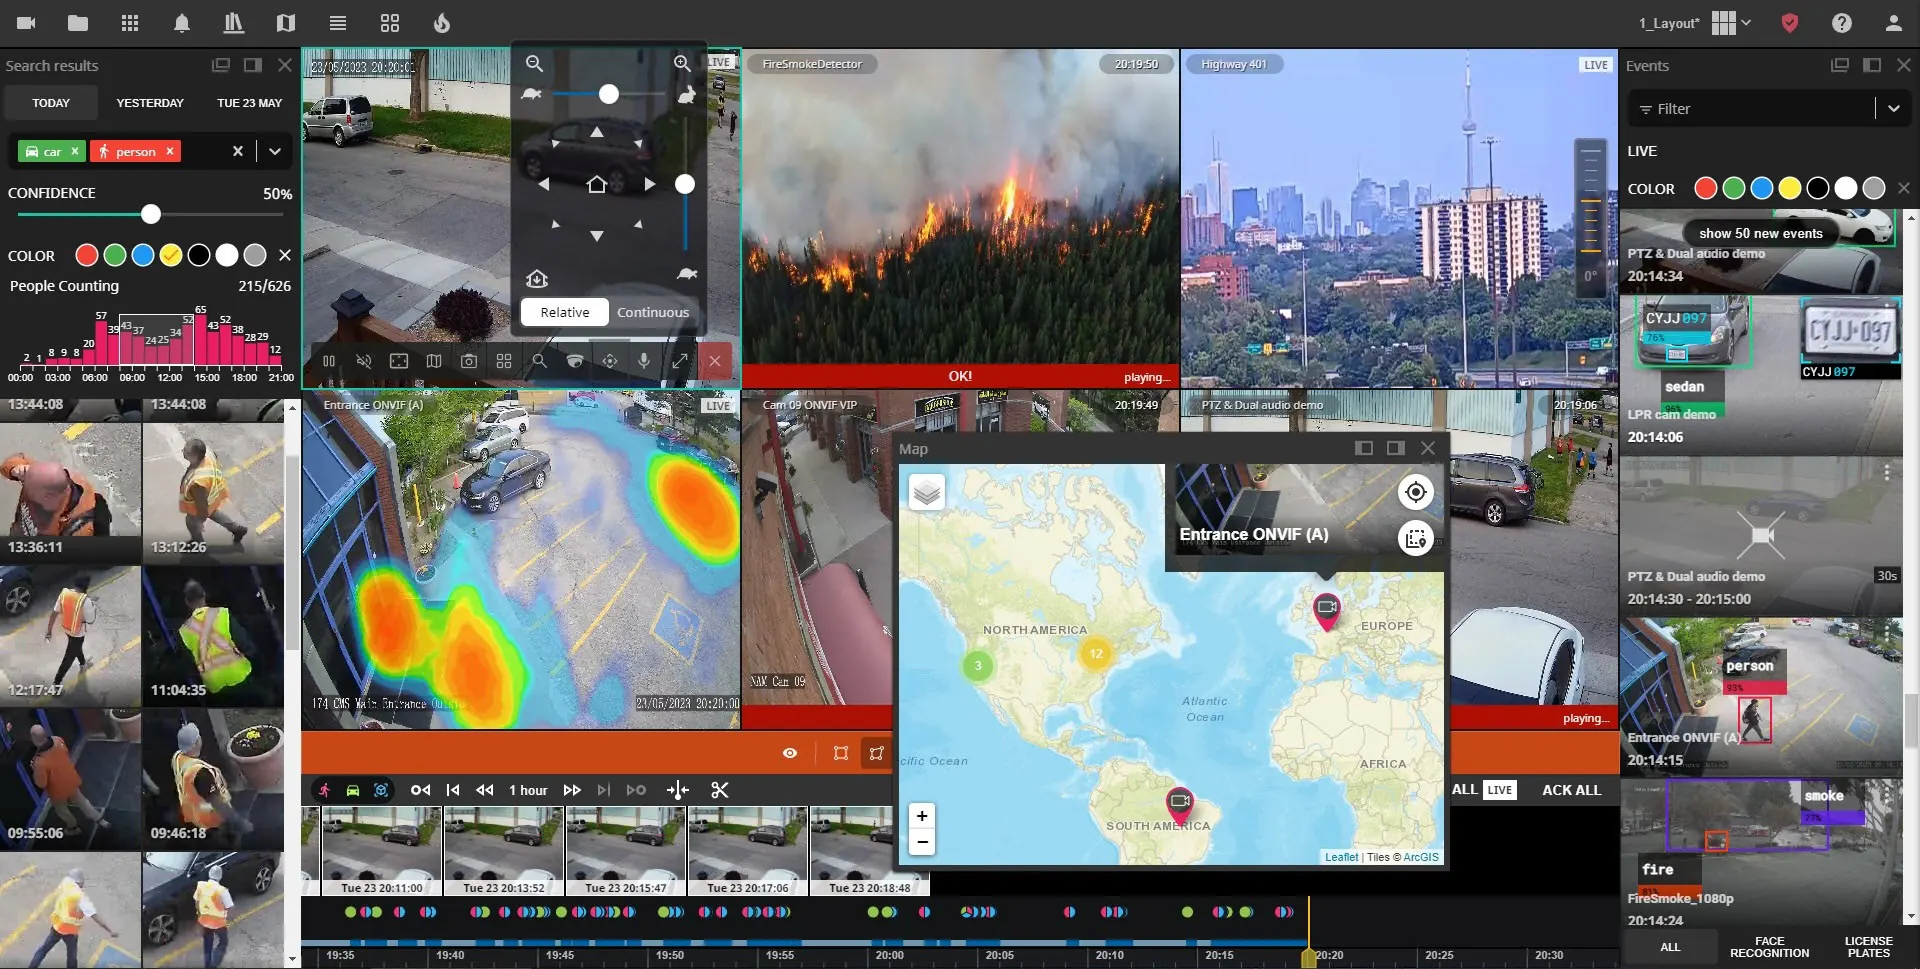Take a snapshot with the camera icon
The height and width of the screenshot is (969, 1920).
click(x=469, y=361)
